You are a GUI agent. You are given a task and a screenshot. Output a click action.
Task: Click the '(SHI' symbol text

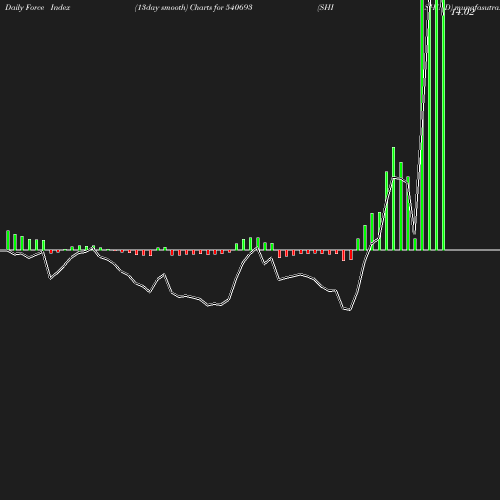(326, 7)
